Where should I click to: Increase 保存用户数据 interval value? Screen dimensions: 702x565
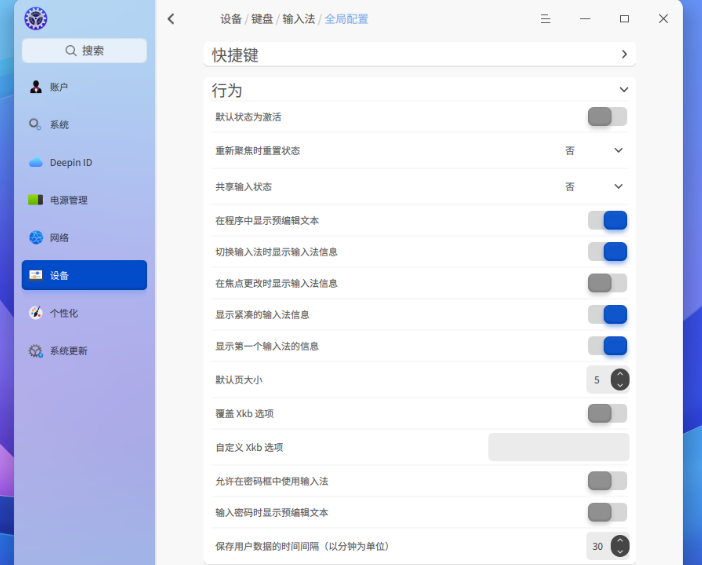[620, 540]
